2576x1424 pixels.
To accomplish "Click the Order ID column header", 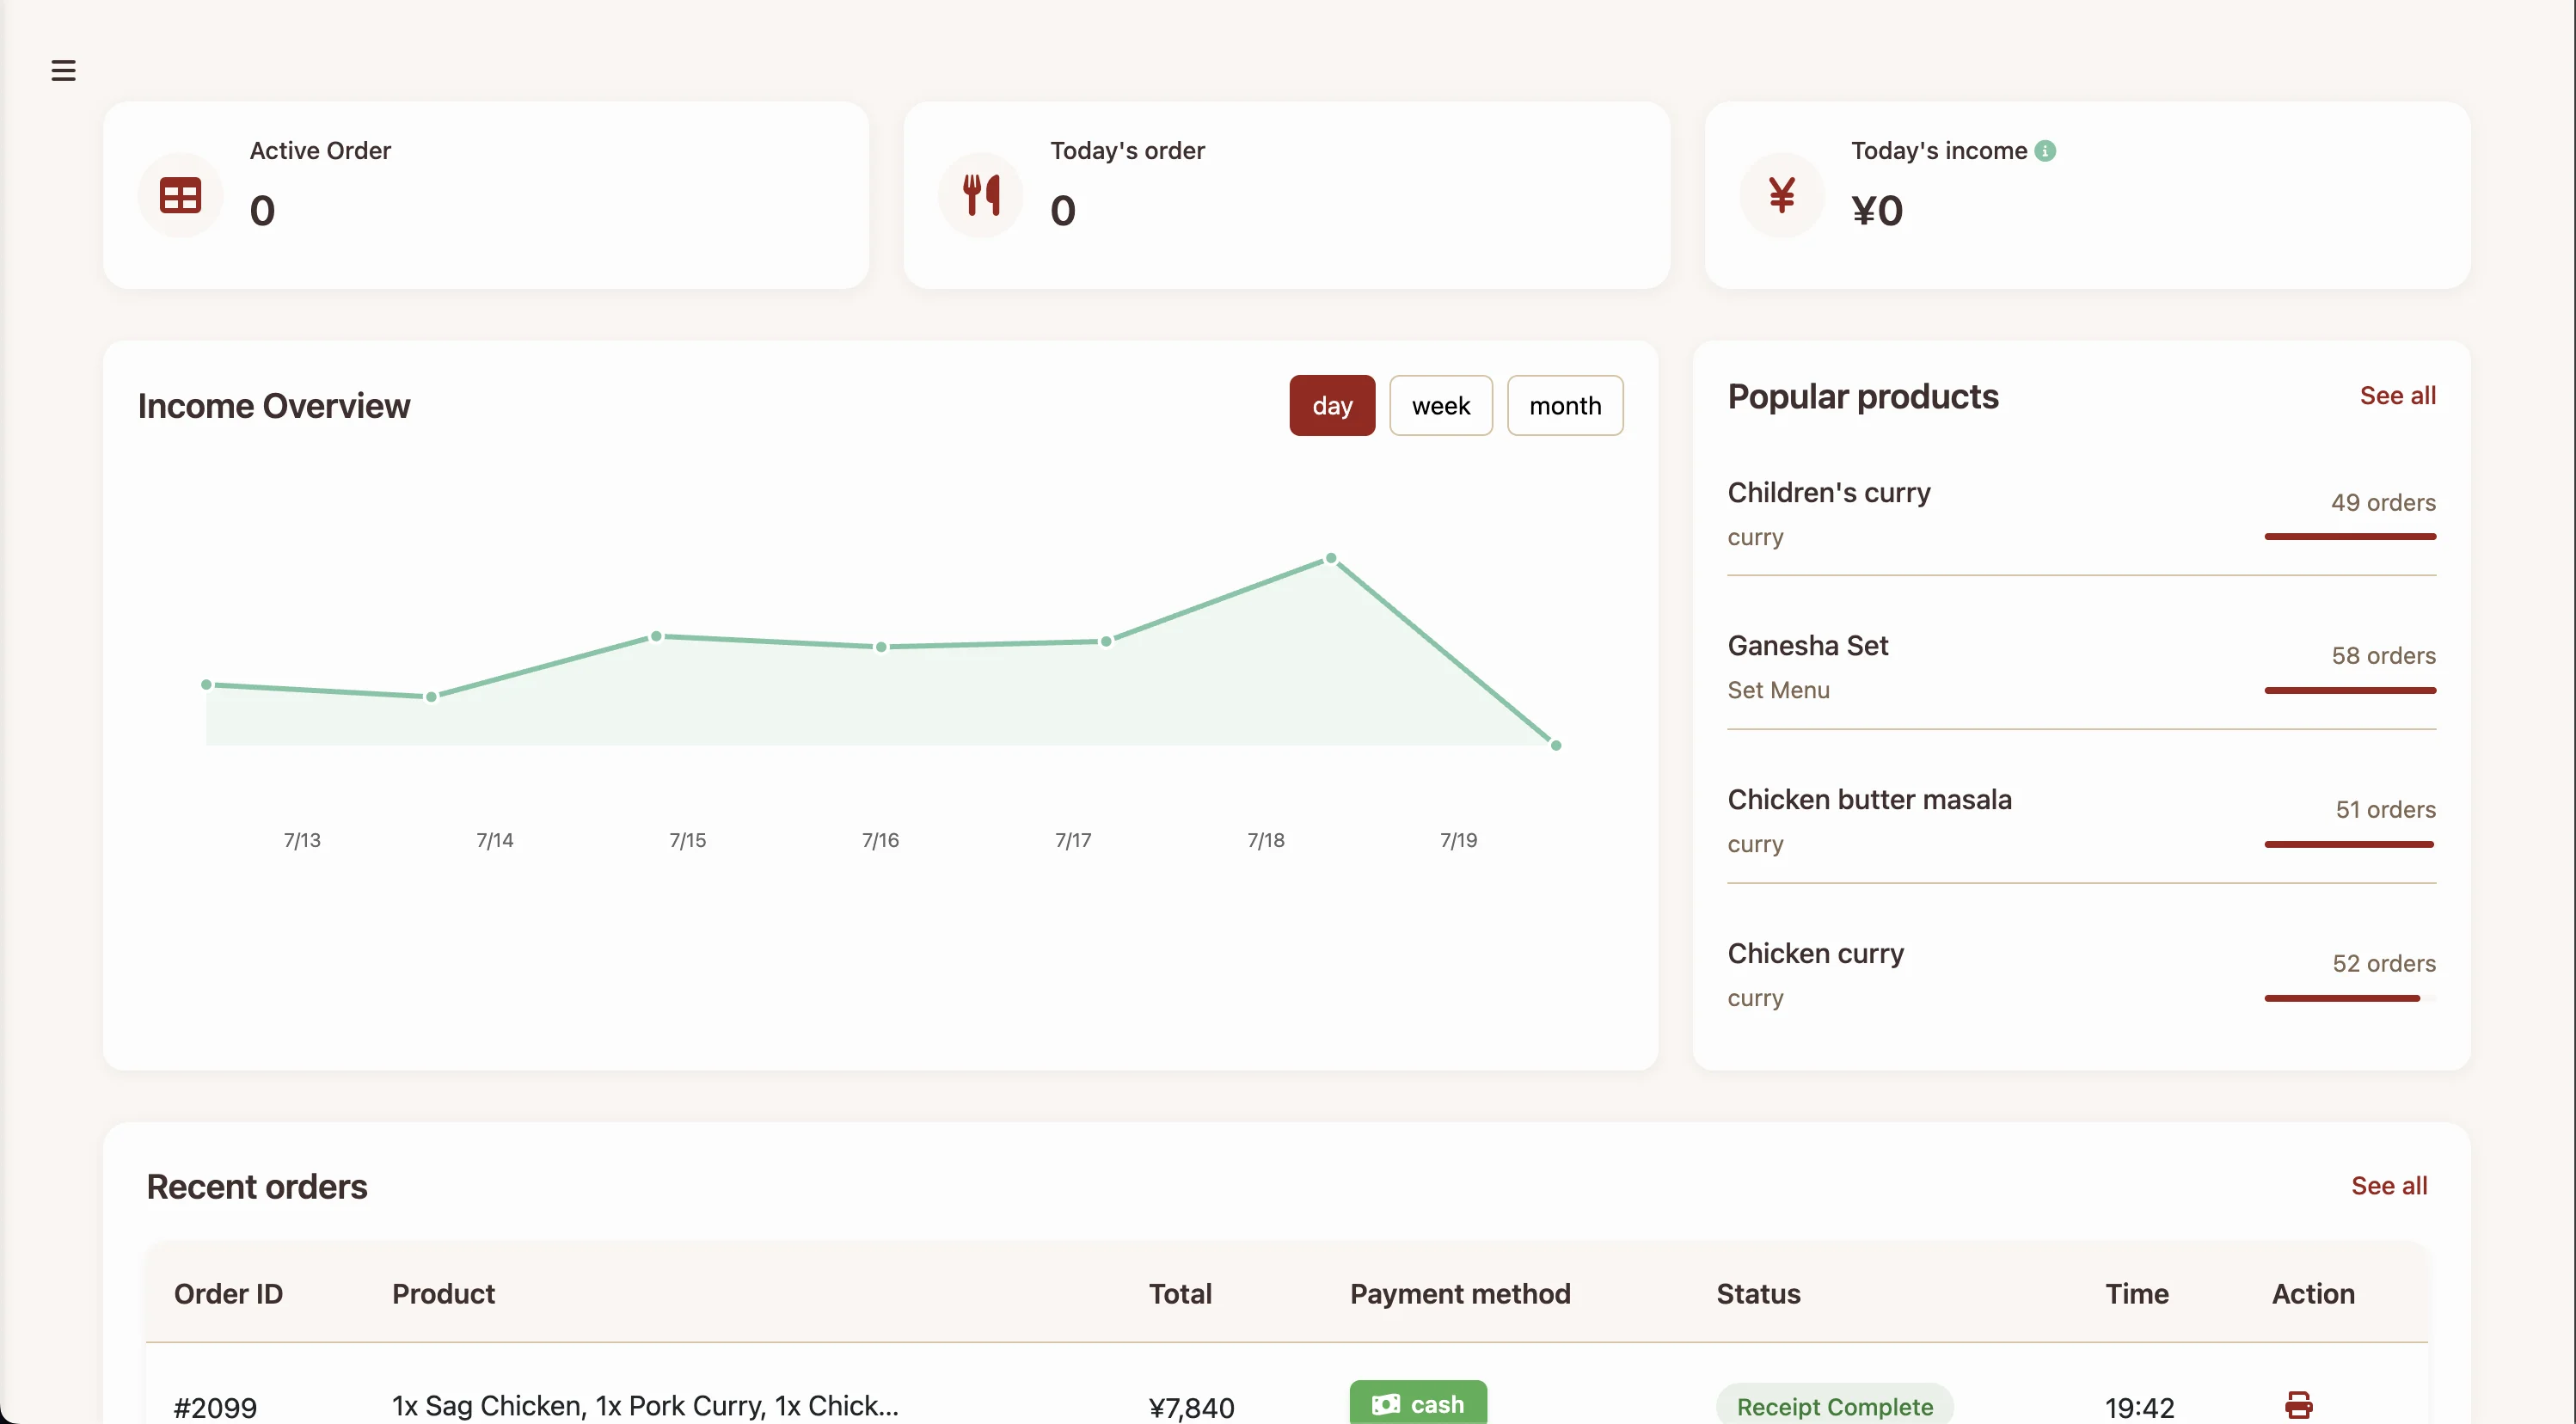I will [228, 1294].
